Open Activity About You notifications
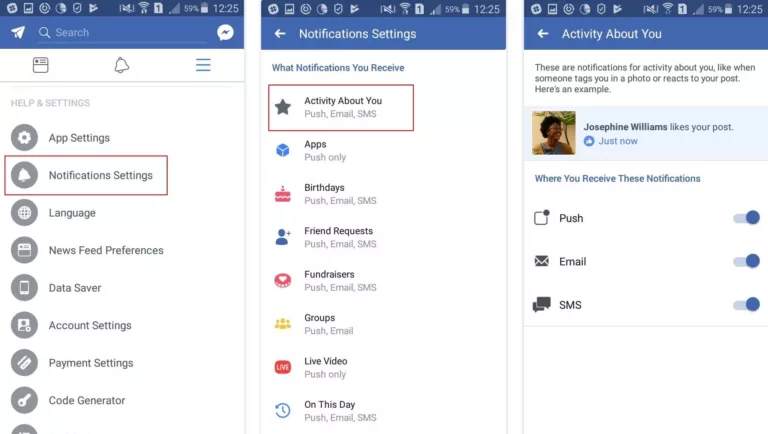 (x=341, y=107)
